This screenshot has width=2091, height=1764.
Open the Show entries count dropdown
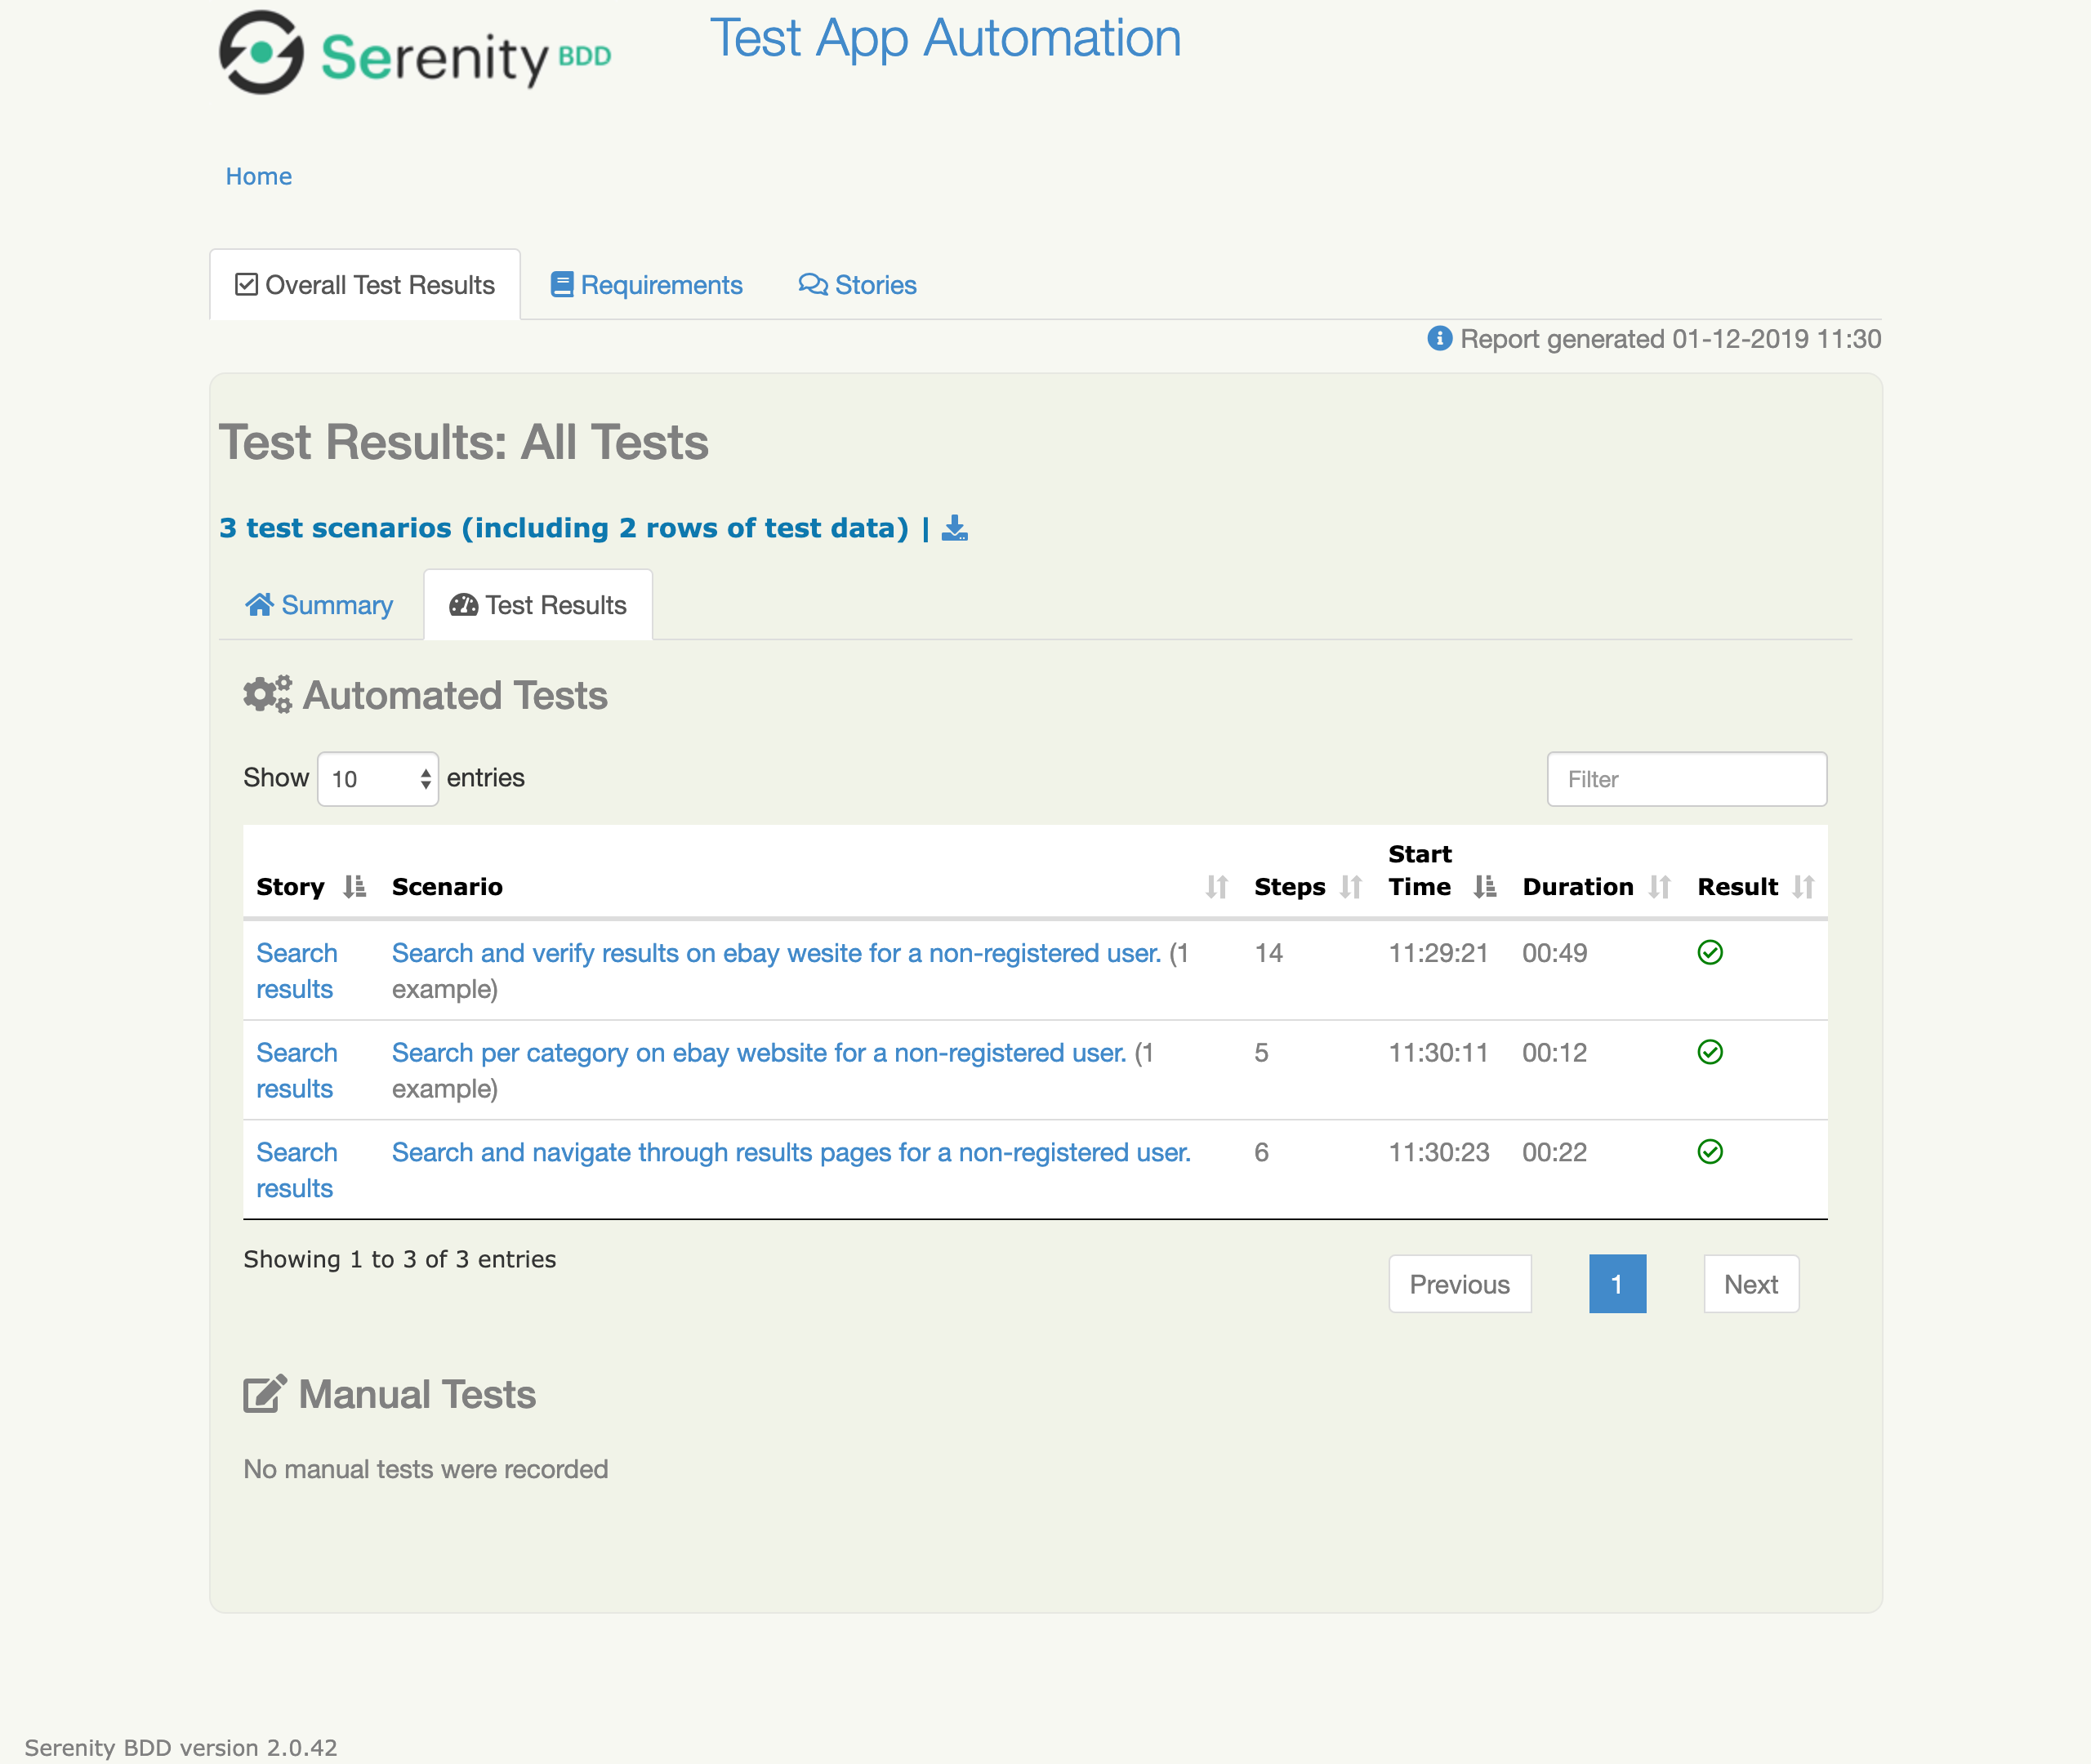click(378, 779)
